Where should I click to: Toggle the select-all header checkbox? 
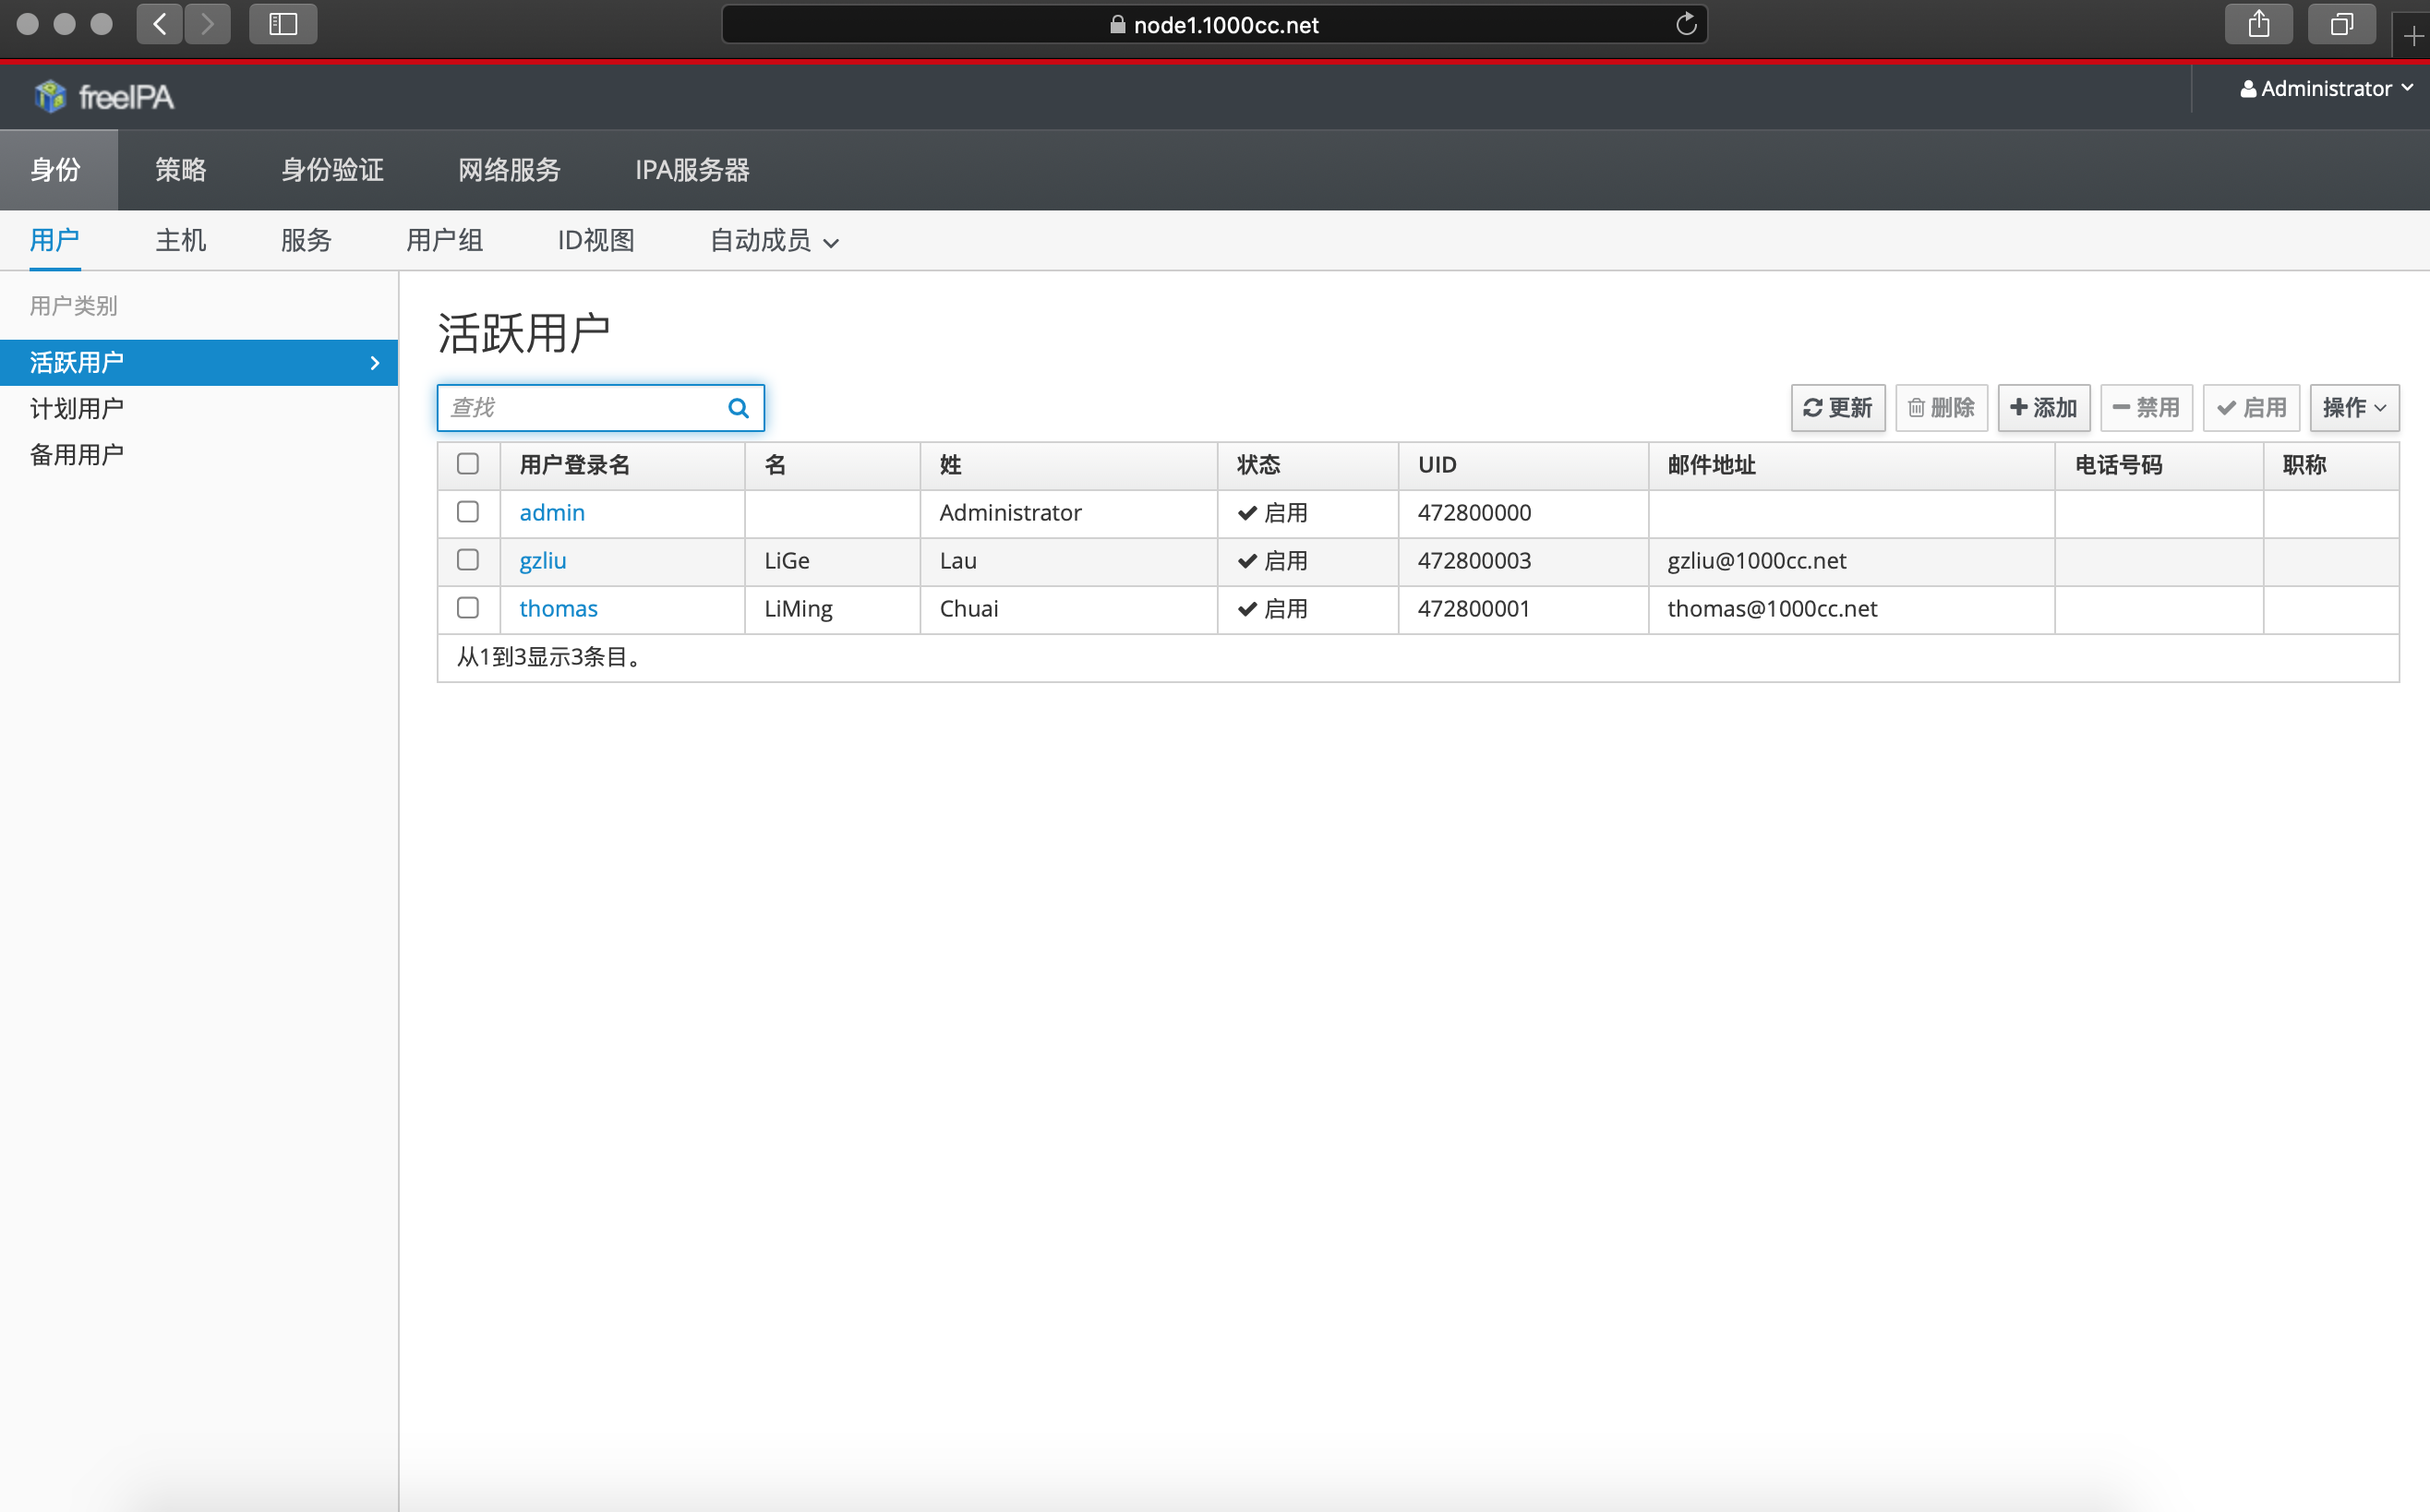468,464
